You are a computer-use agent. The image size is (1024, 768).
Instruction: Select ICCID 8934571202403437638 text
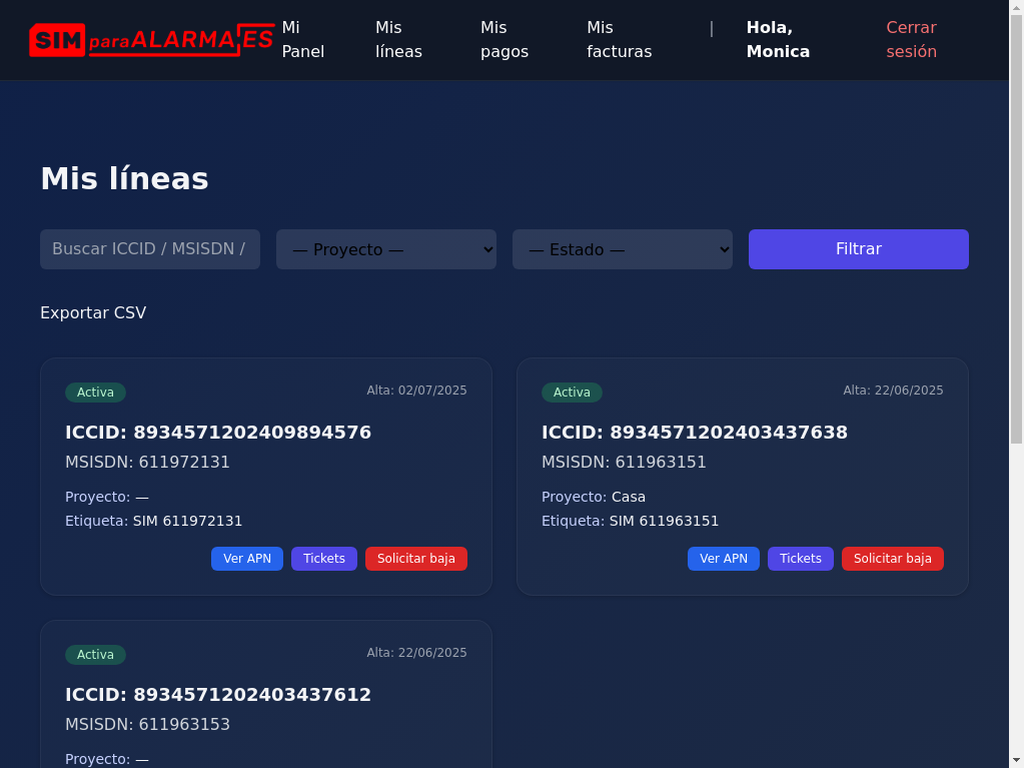pyautogui.click(x=695, y=432)
